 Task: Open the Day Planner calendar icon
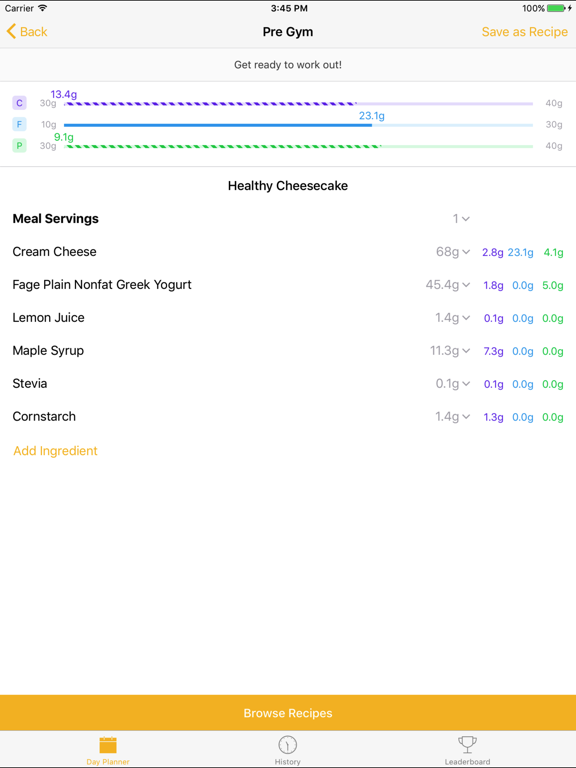pyautogui.click(x=108, y=744)
